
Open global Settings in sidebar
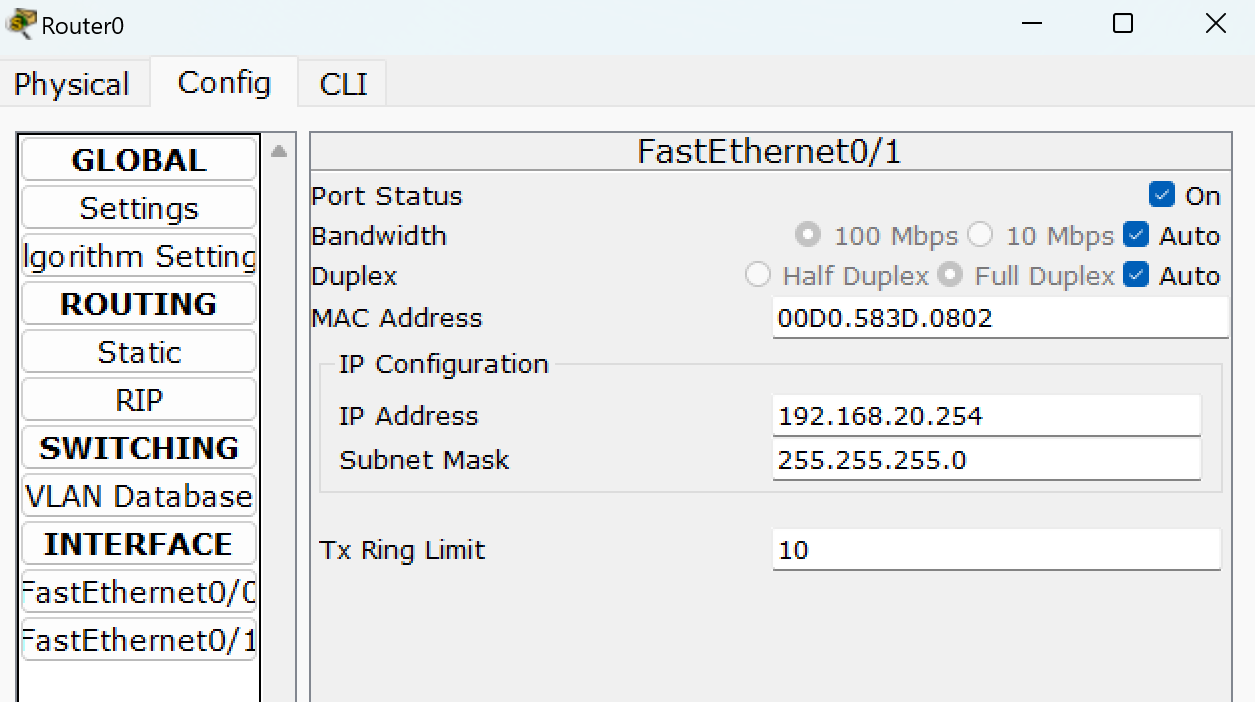coord(139,208)
